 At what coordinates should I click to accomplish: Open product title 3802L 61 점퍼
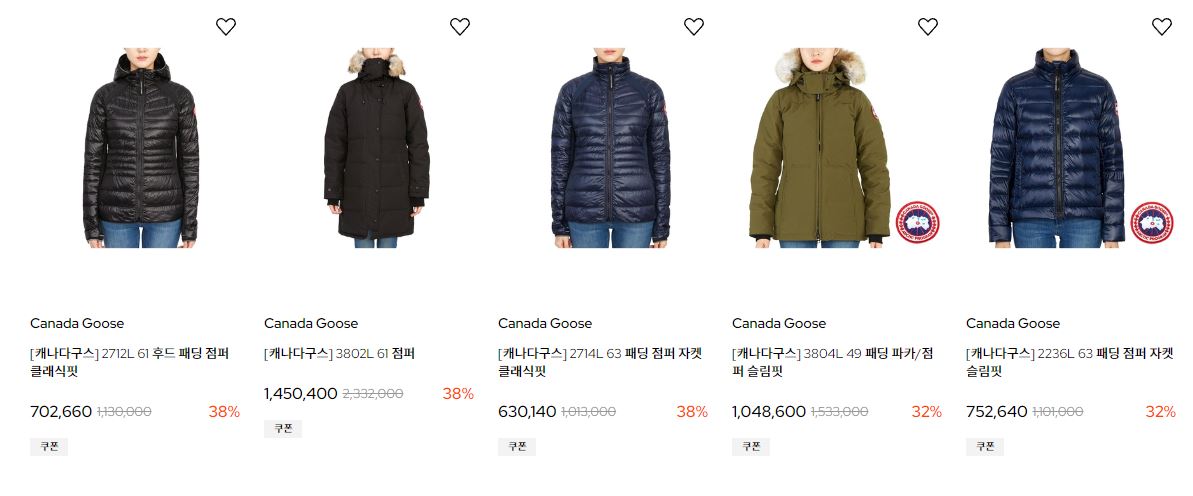click(339, 354)
